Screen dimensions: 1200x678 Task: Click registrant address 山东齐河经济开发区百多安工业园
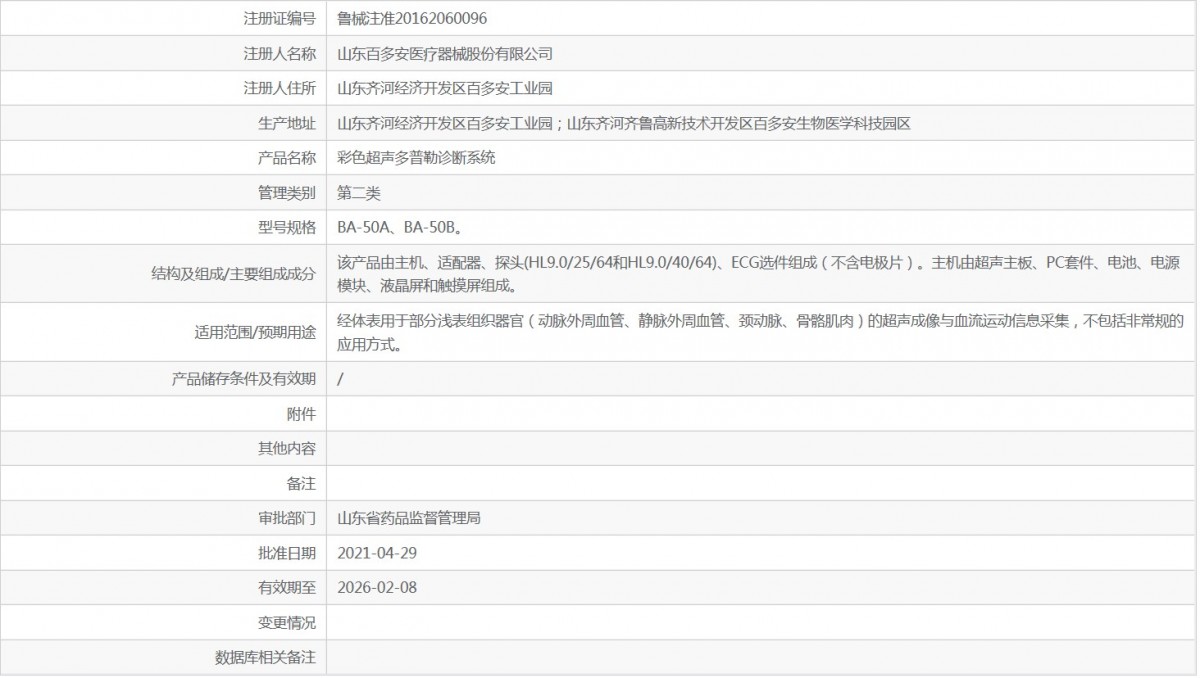pyautogui.click(x=444, y=88)
